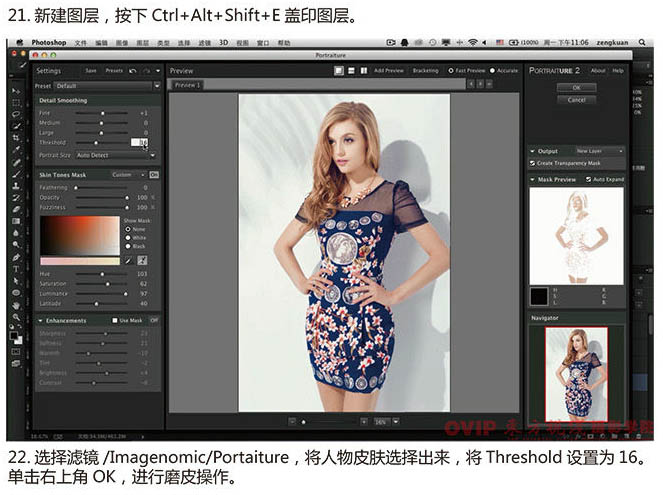Screen dimensions: 663x495
Task: Open Spotlight search in menu bar
Action: [x=642, y=42]
